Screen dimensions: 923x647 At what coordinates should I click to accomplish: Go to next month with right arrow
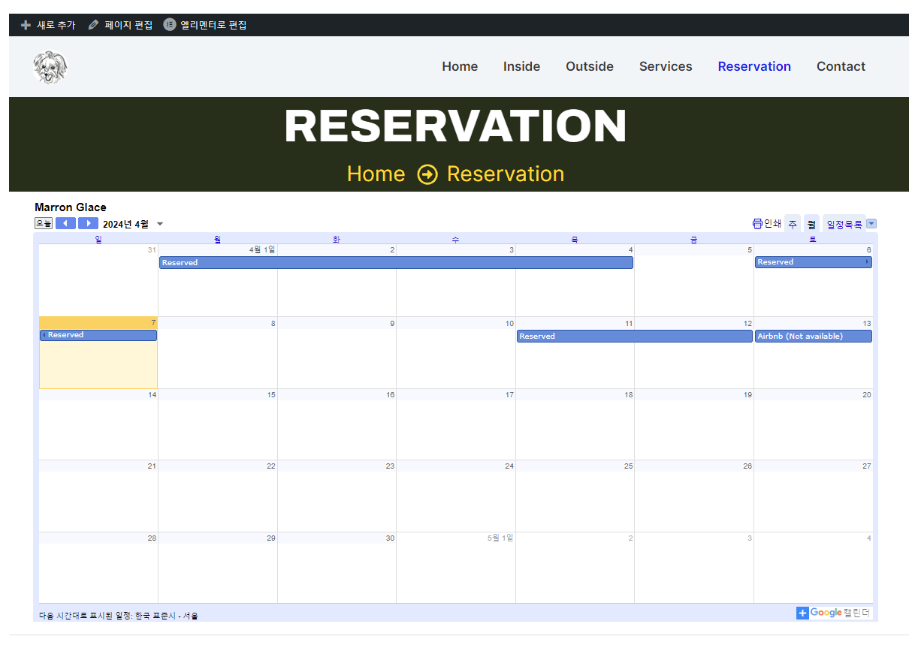[88, 224]
